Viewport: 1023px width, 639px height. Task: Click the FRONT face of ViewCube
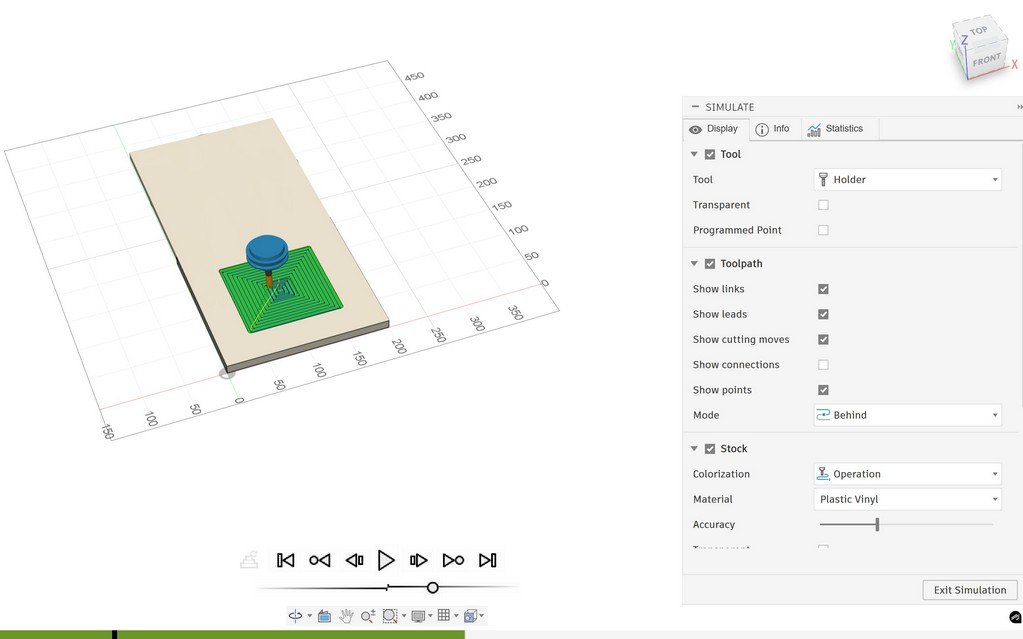tap(986, 60)
